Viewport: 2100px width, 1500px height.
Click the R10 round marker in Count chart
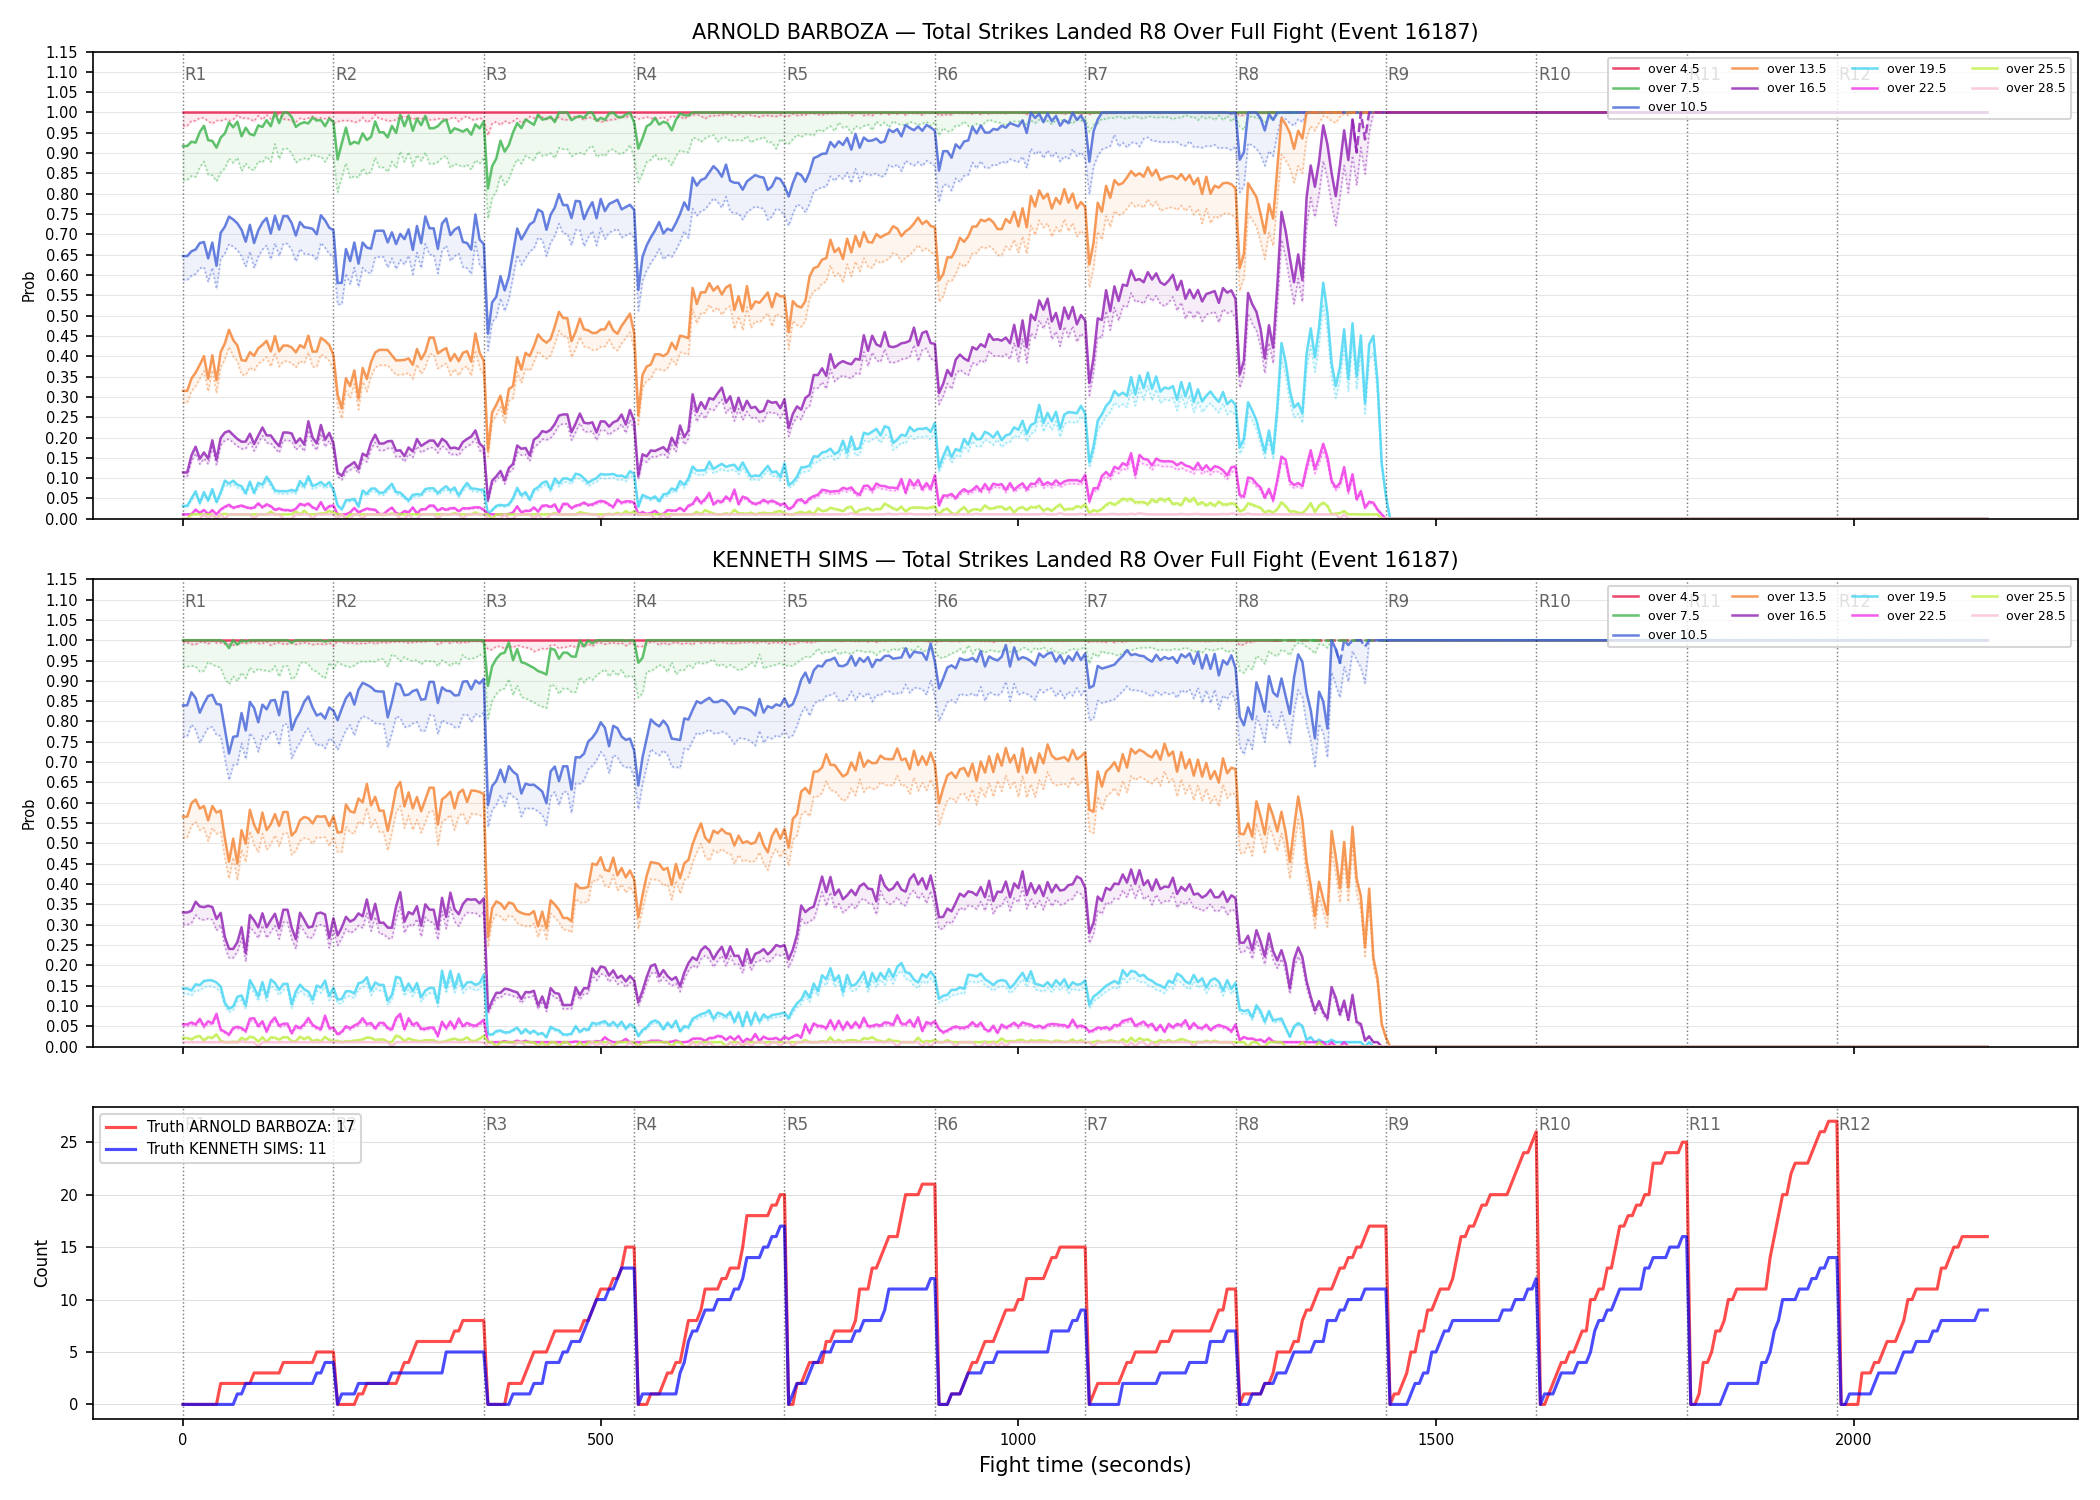tap(1554, 1125)
